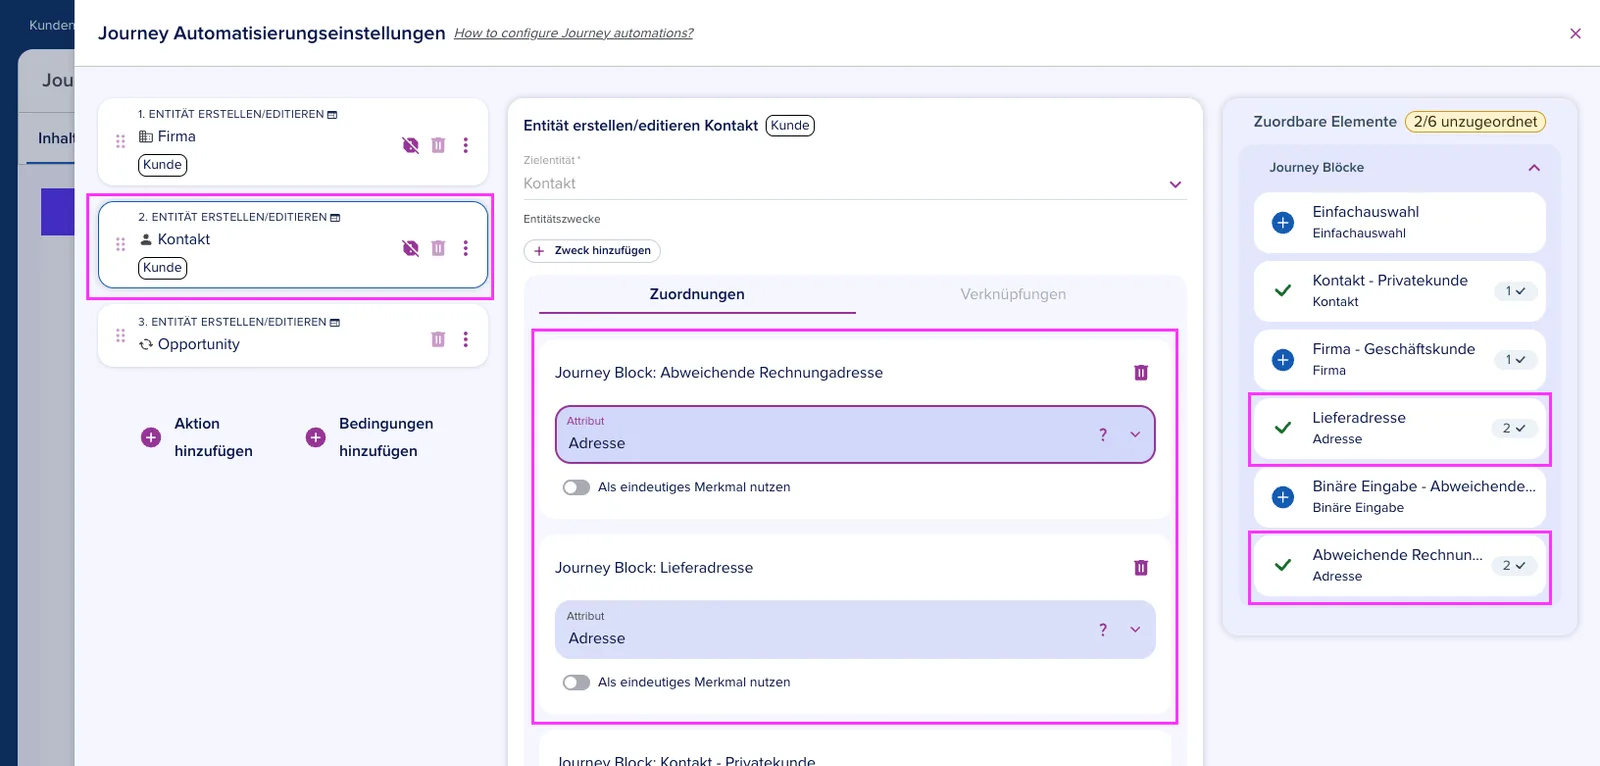Click the Kunde tag in the entity header
Viewport: 1600px width, 766px height.
tap(790, 126)
